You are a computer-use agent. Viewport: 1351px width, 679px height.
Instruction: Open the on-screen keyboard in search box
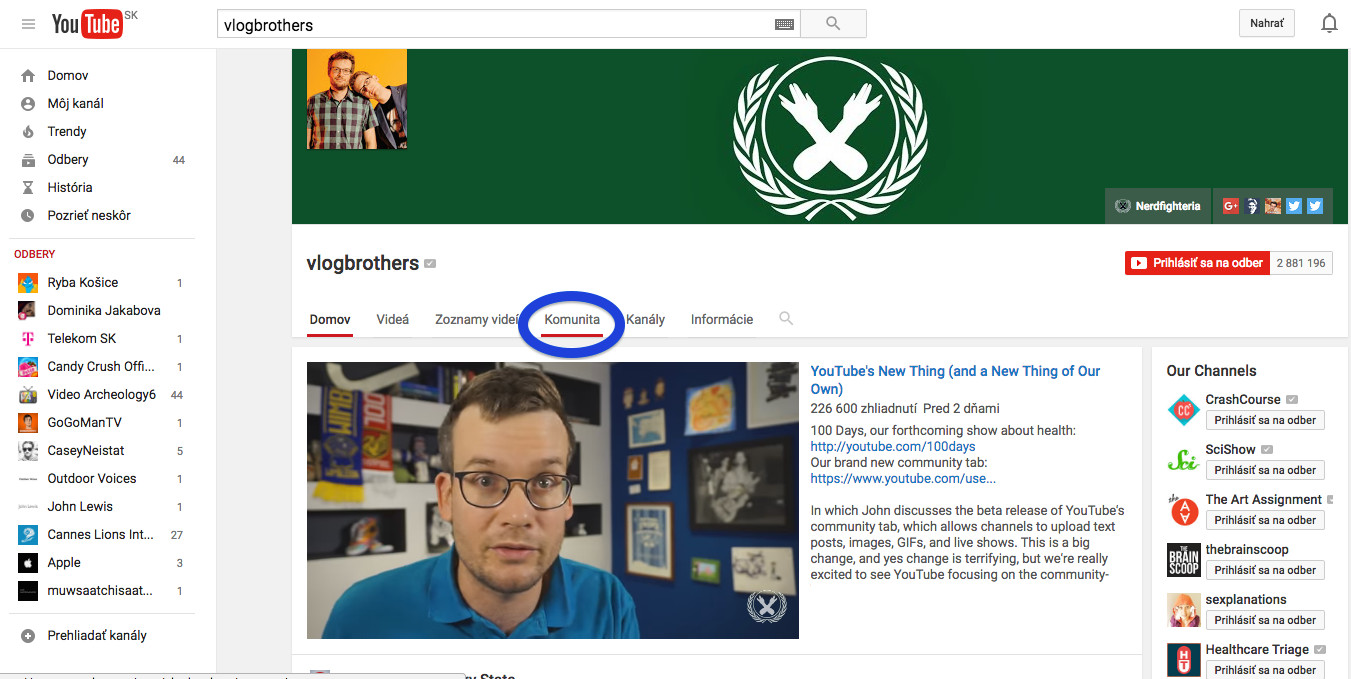coord(784,25)
